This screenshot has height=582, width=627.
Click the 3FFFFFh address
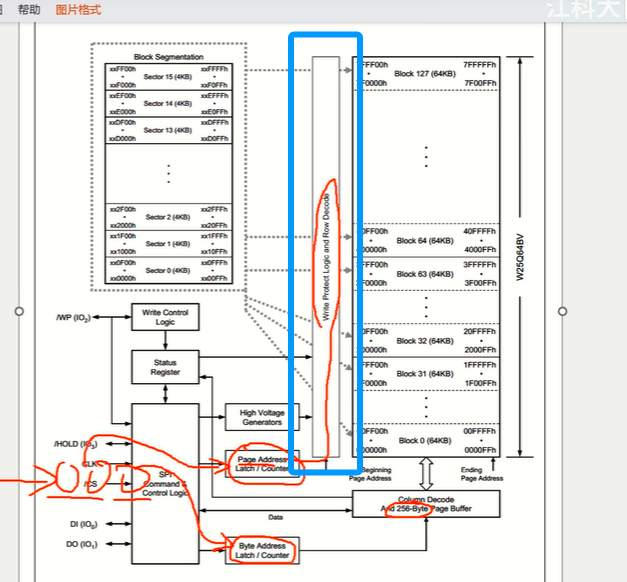point(480,265)
